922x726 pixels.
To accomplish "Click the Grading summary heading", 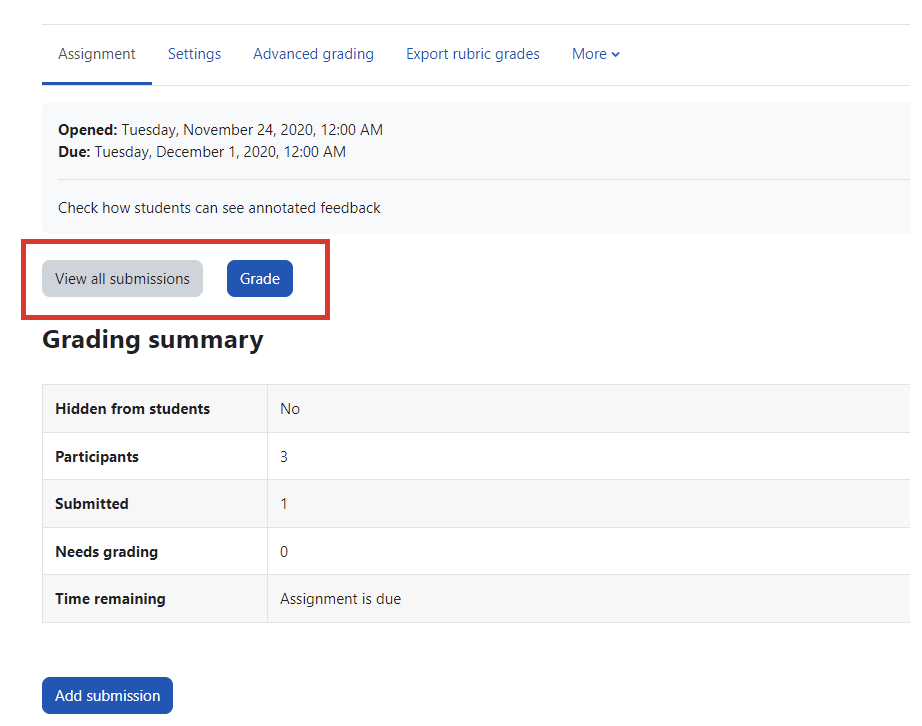I will pyautogui.click(x=152, y=340).
